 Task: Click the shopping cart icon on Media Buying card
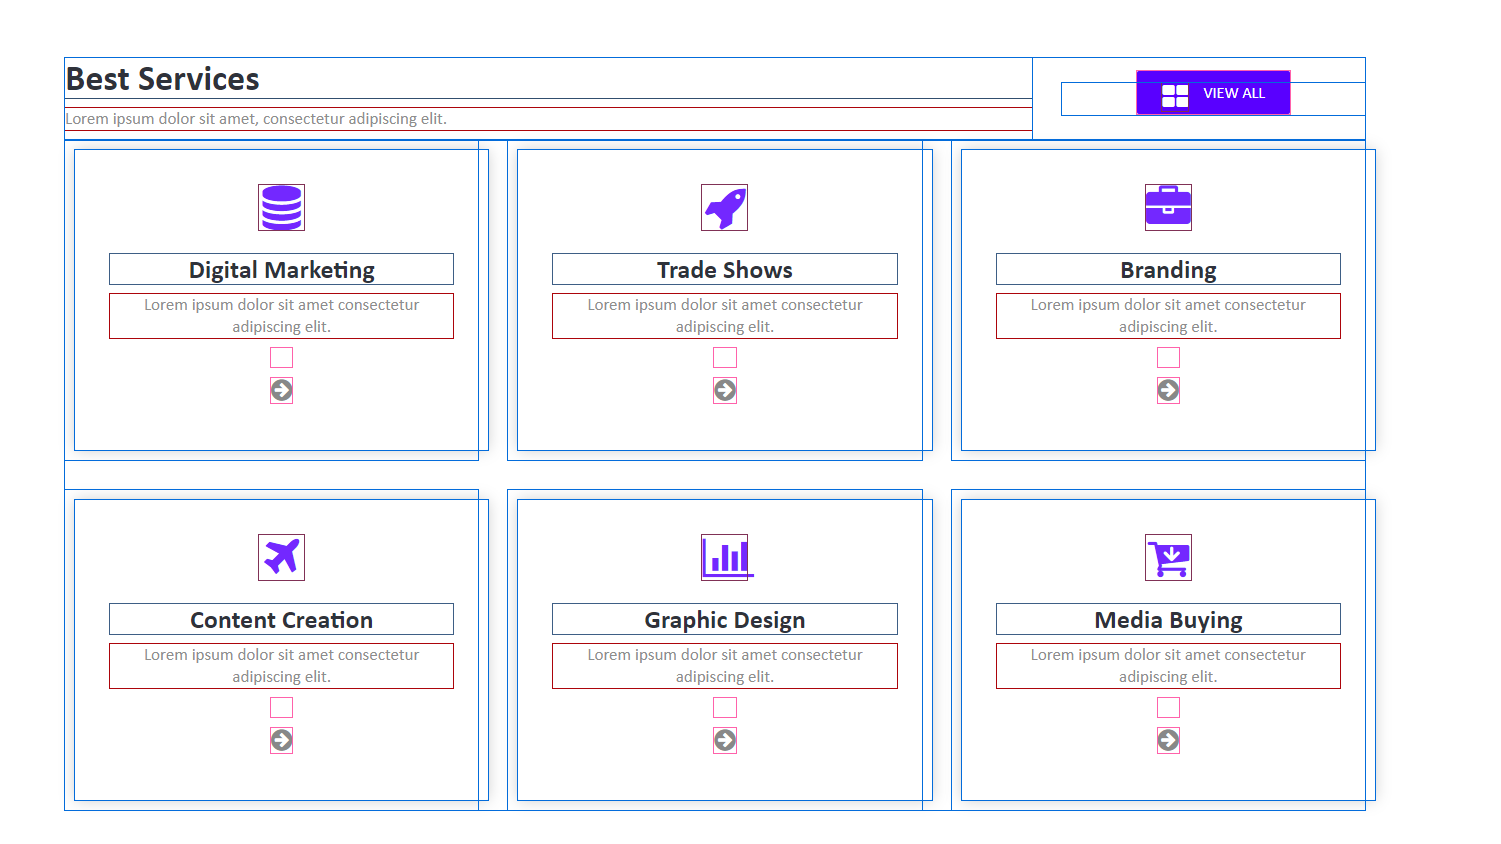tap(1168, 557)
